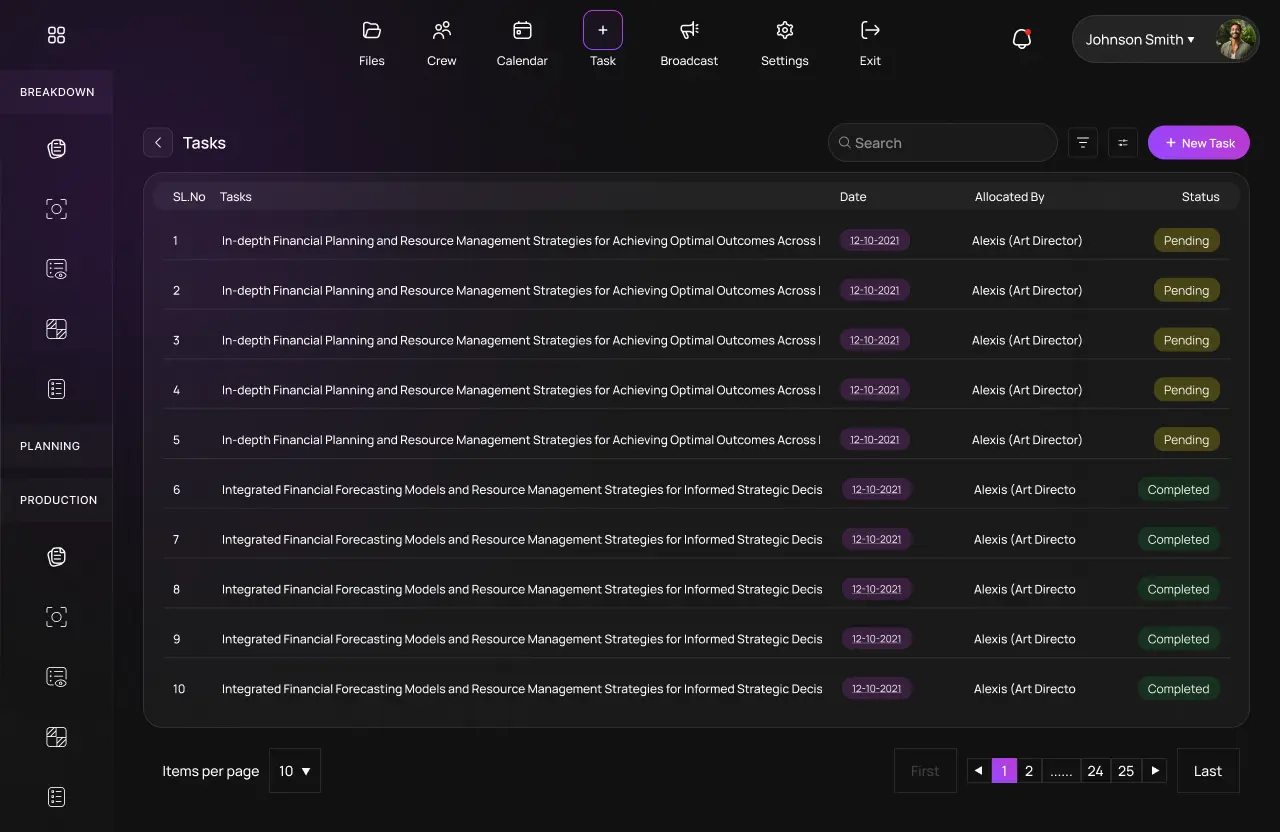Create a new task with New Task button

(1198, 142)
